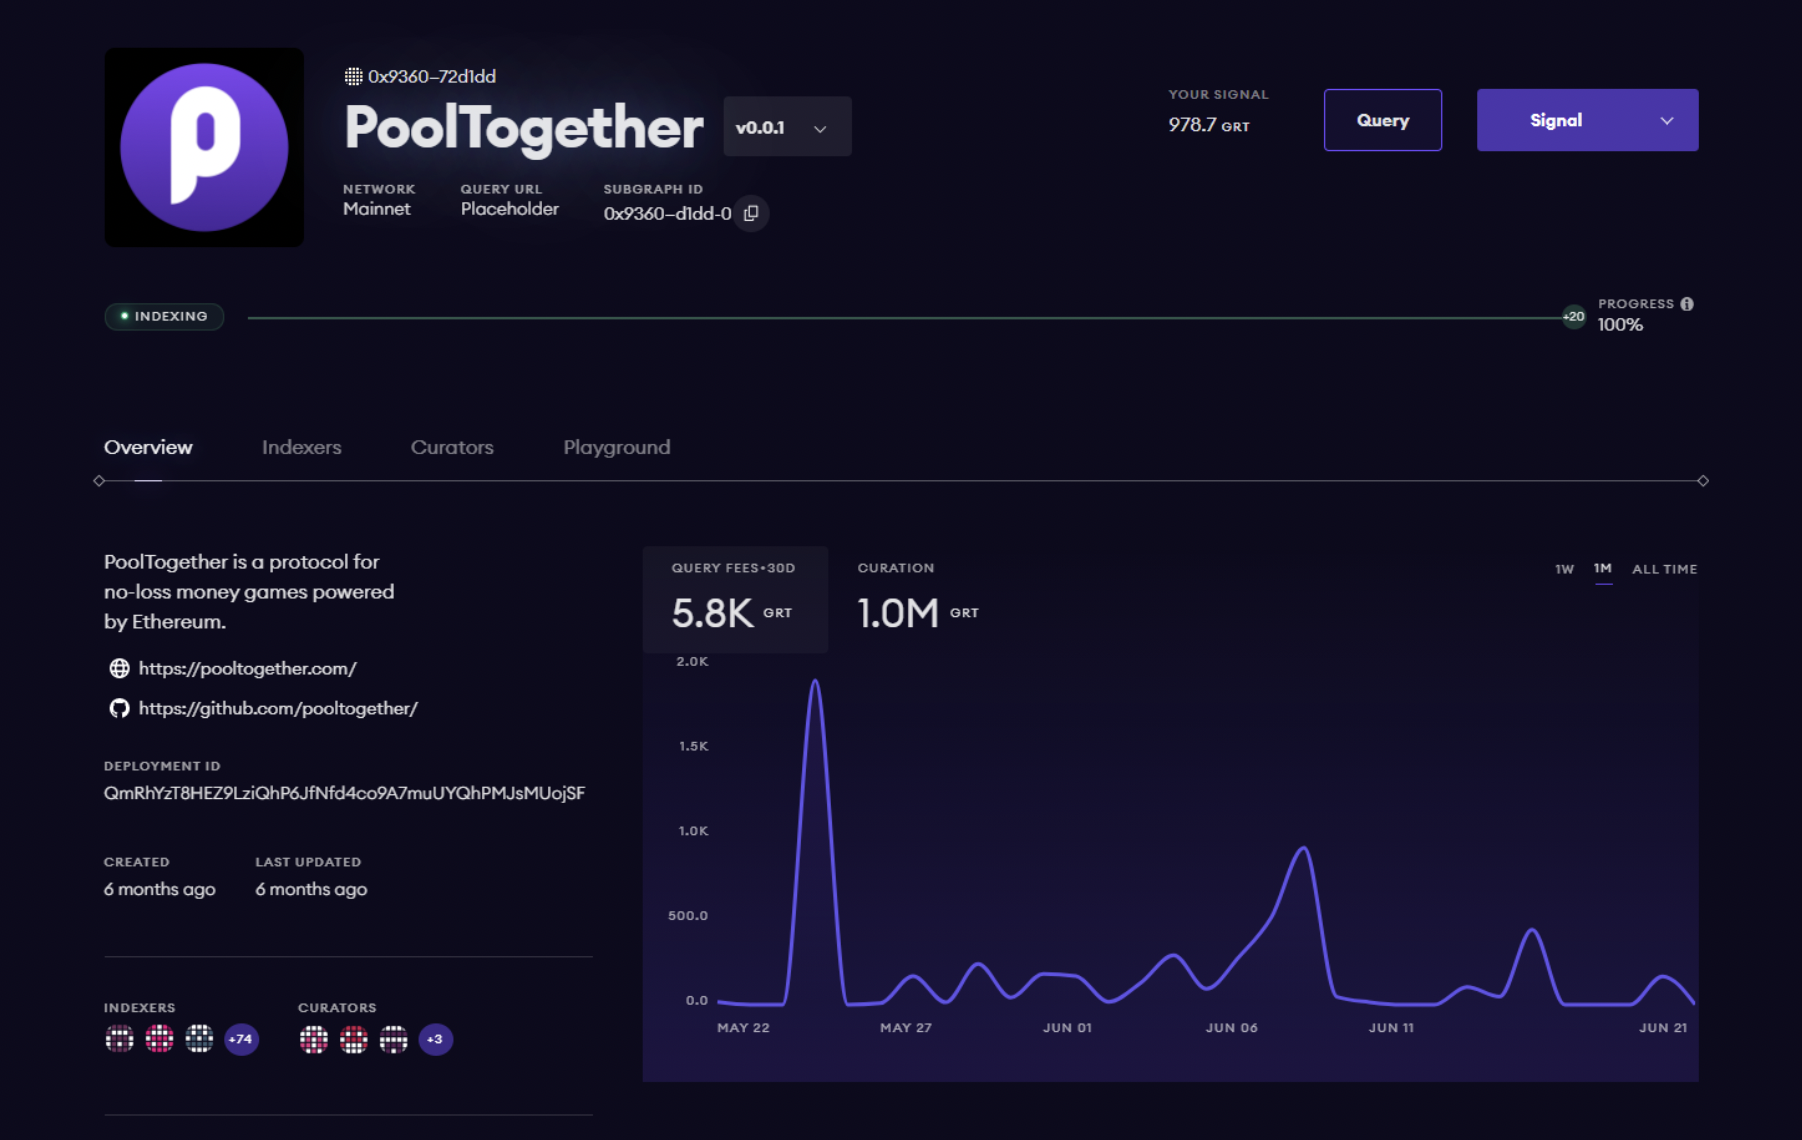The width and height of the screenshot is (1802, 1140).
Task: Open the Signal dropdown arrow
Action: (x=1666, y=120)
